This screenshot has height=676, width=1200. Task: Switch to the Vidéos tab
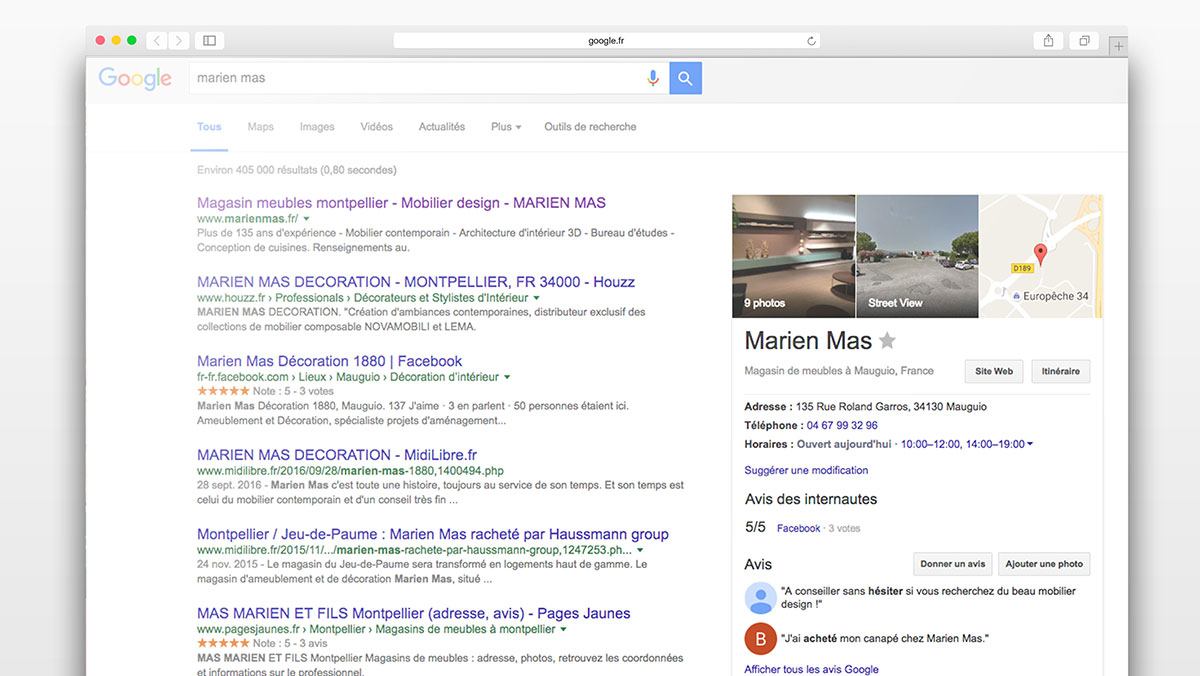(x=377, y=127)
